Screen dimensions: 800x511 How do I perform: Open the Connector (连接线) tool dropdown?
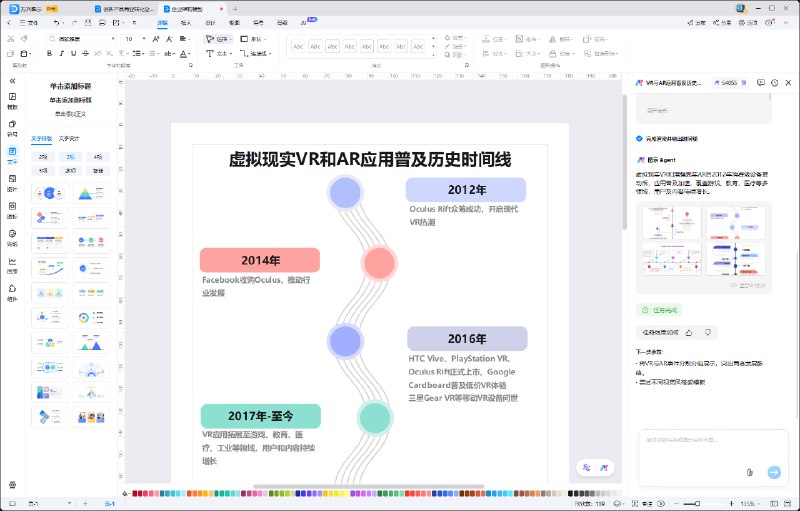256,54
